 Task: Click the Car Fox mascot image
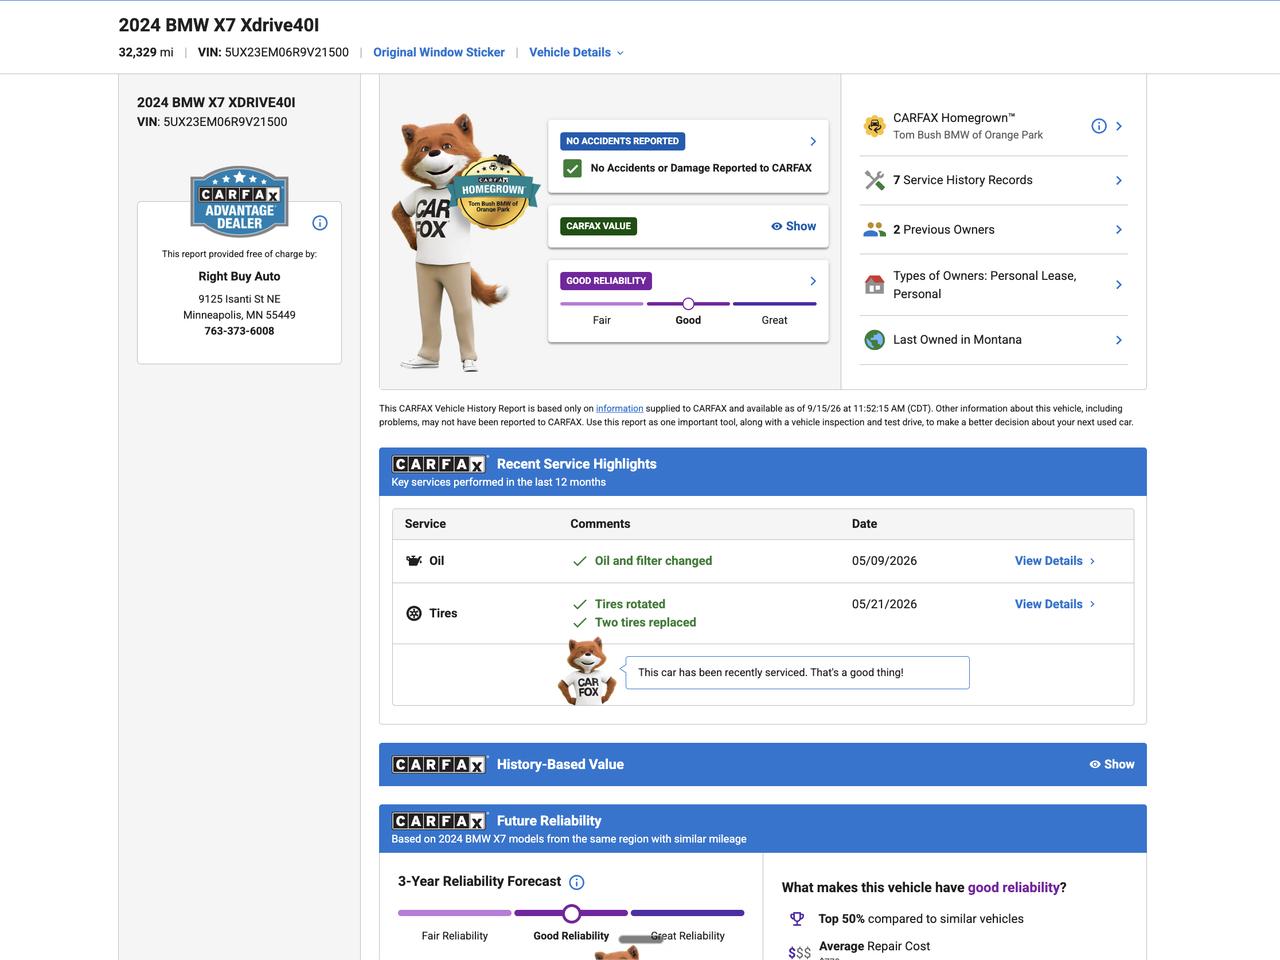tap(440, 242)
